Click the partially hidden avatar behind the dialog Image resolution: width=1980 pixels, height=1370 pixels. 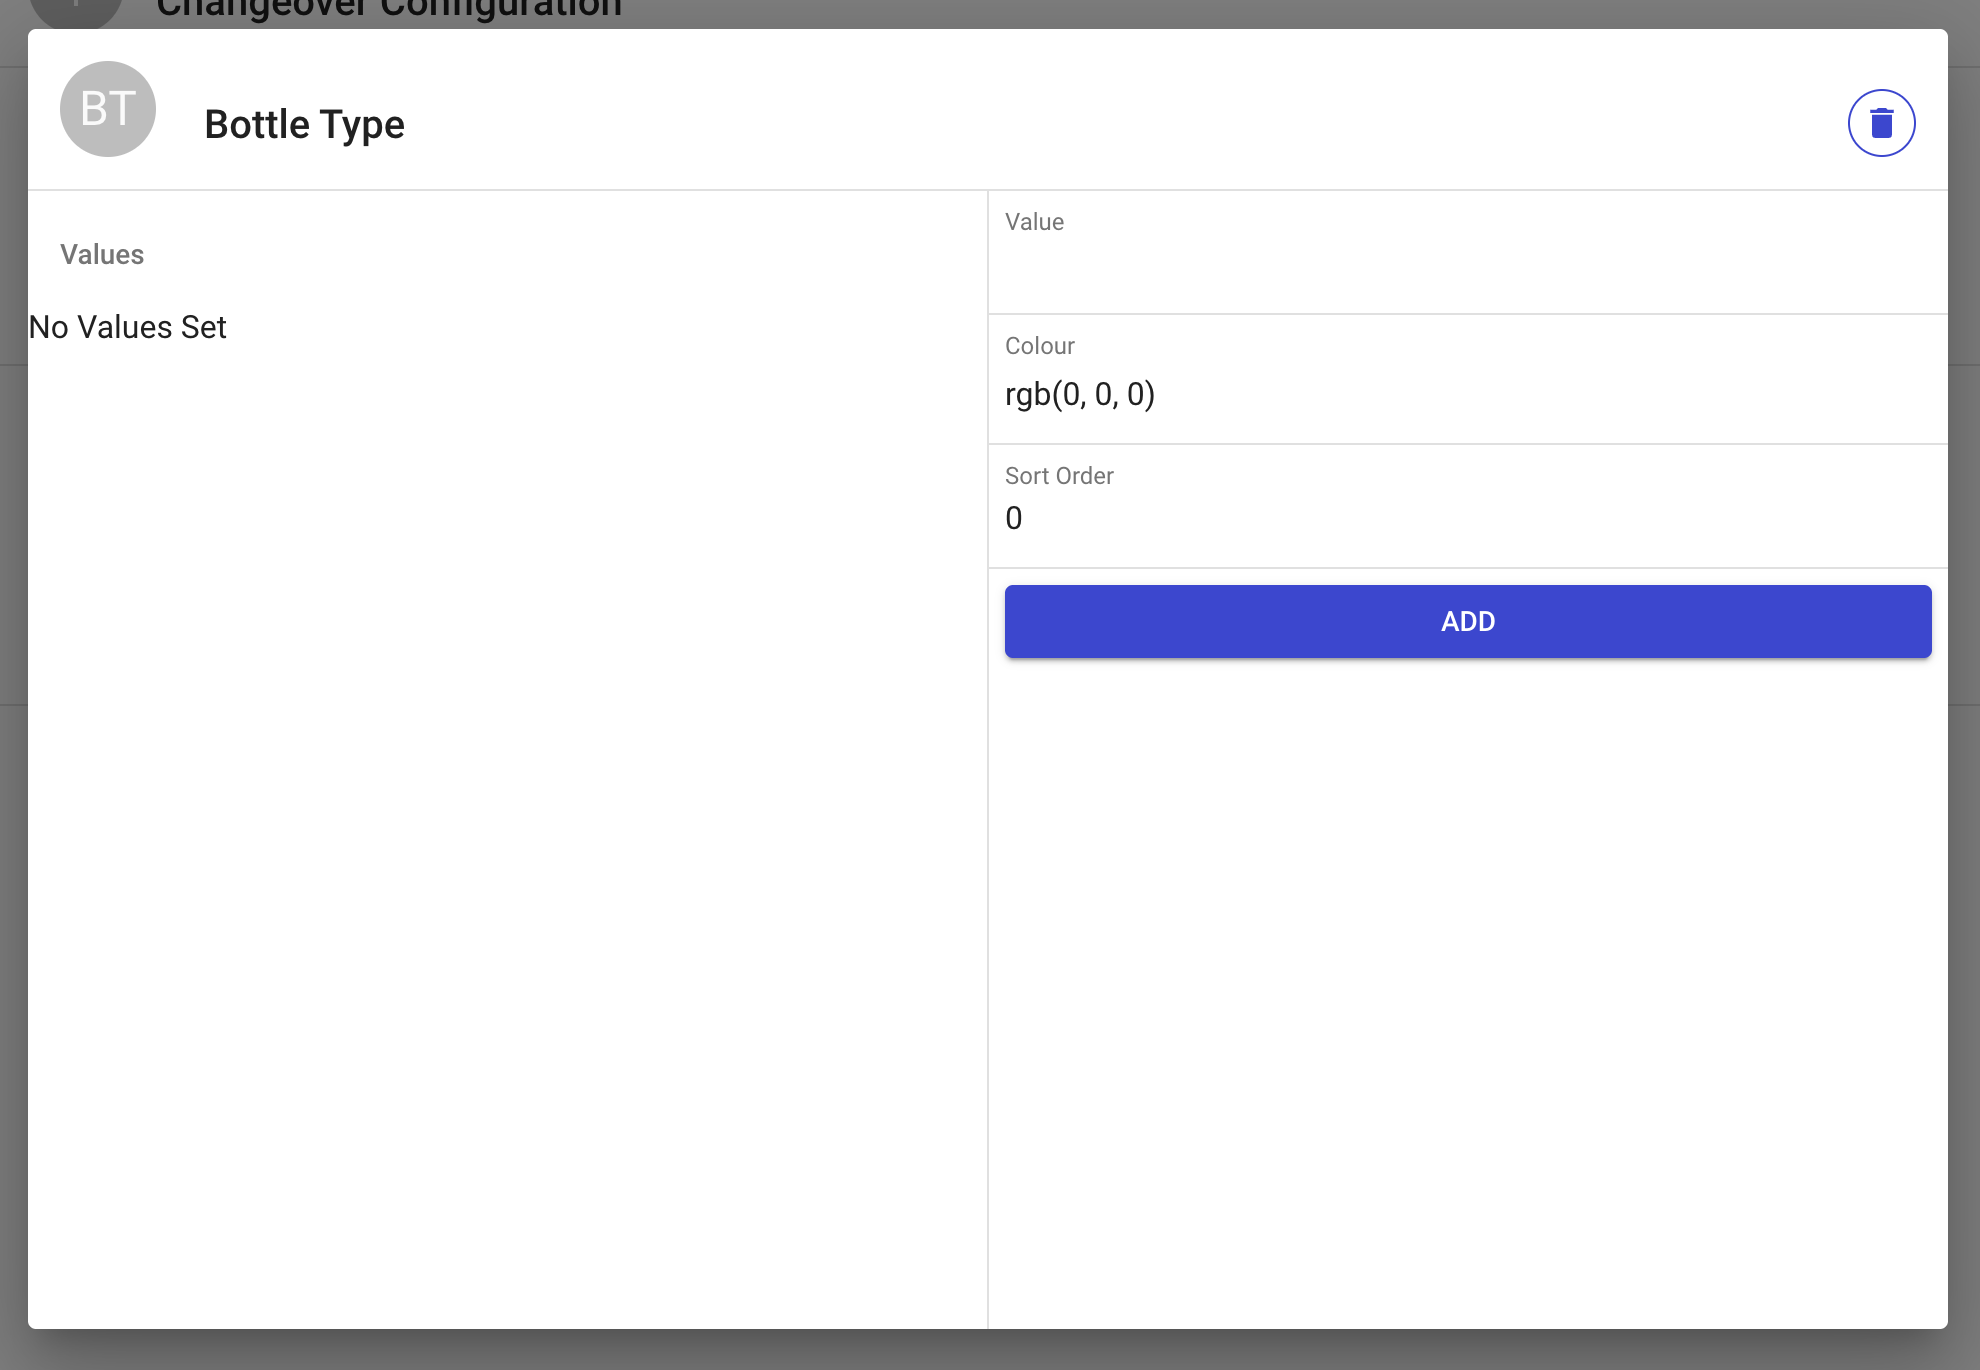(x=76, y=12)
